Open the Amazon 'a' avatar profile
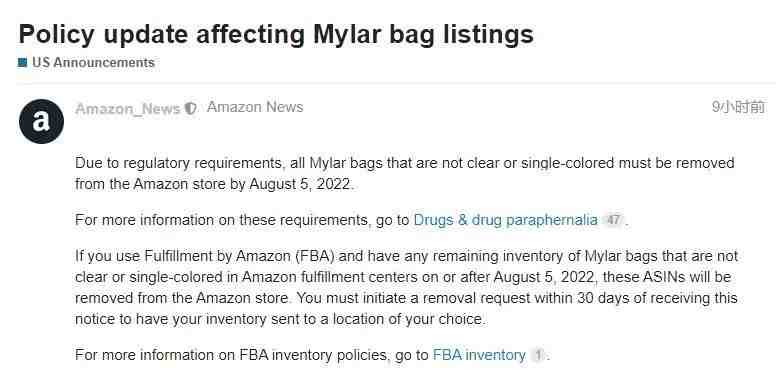 [x=41, y=121]
